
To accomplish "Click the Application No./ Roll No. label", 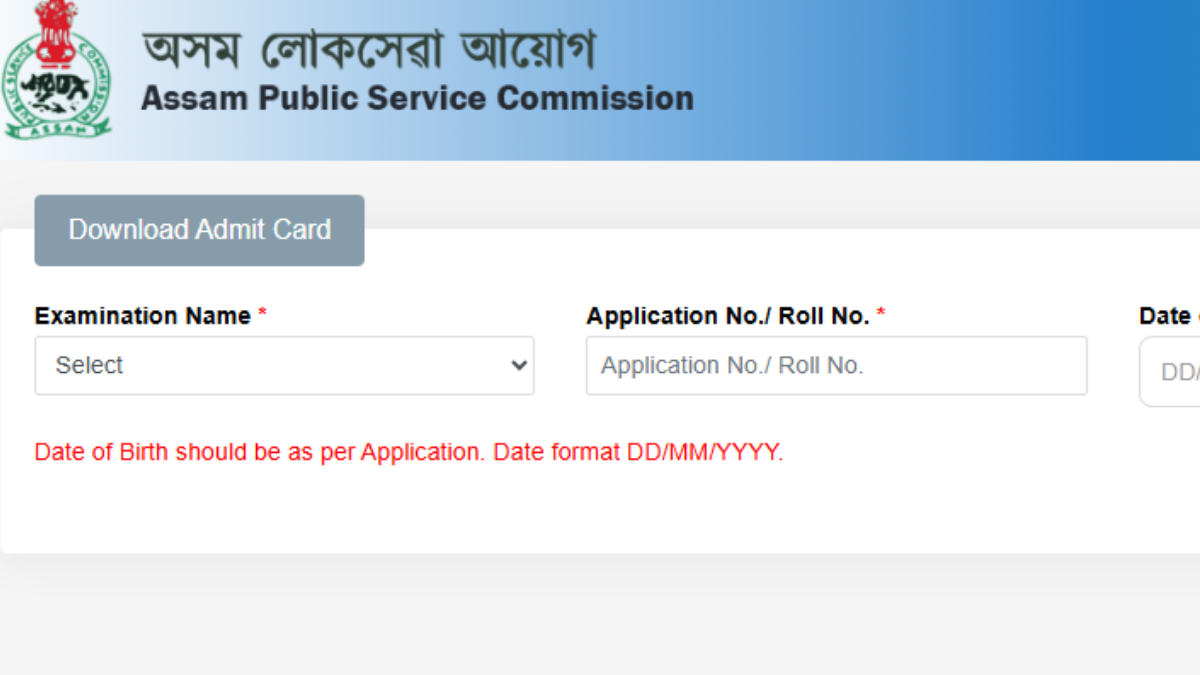I will pyautogui.click(x=727, y=316).
